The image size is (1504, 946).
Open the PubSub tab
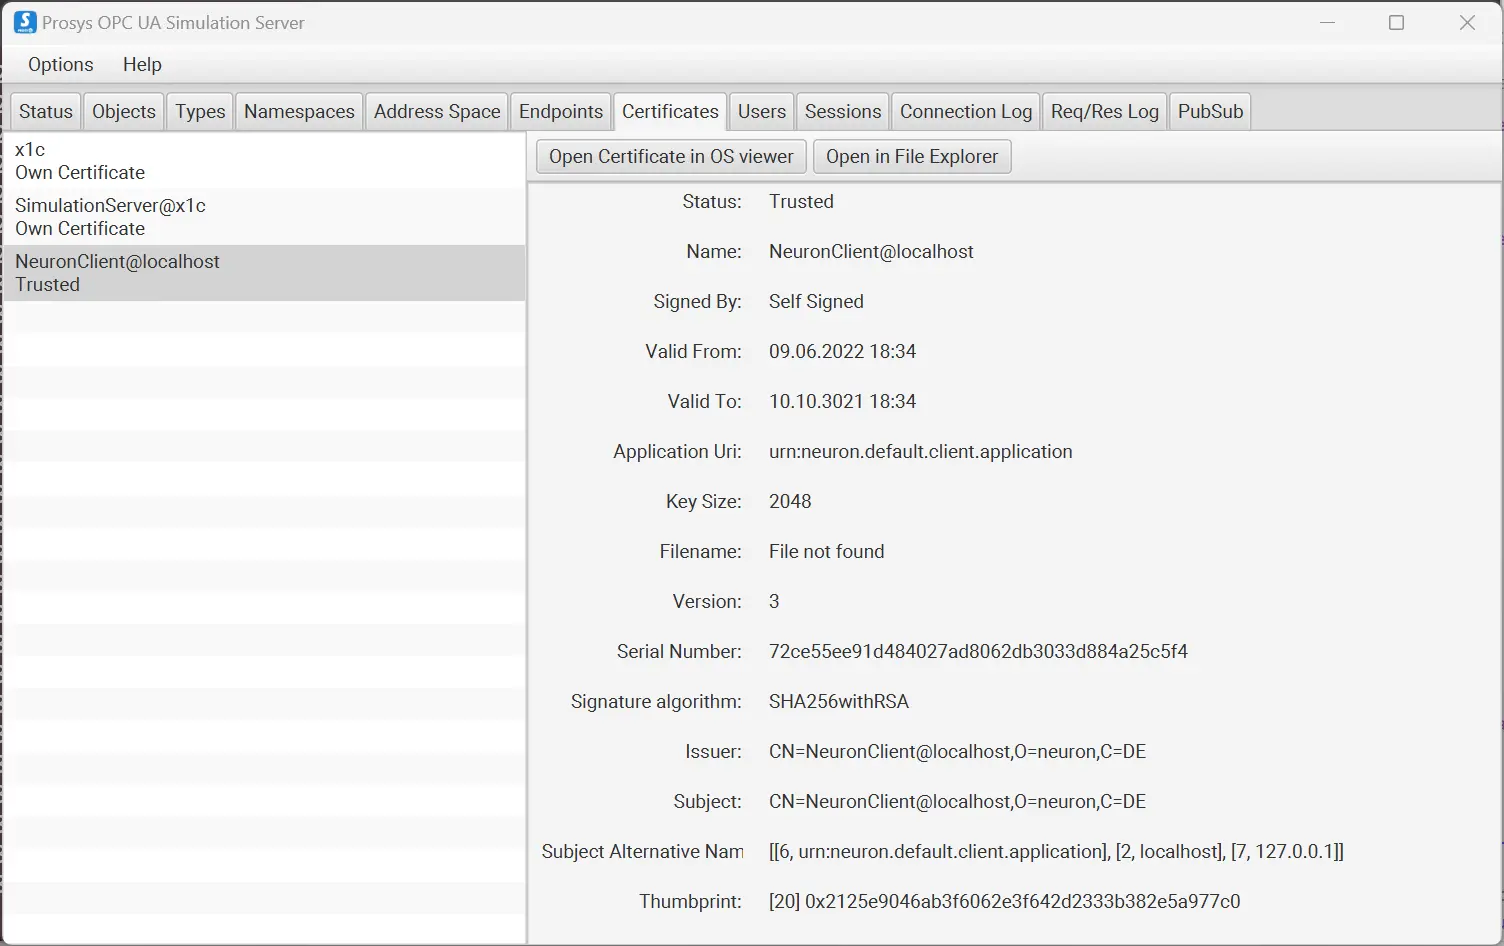click(1210, 111)
